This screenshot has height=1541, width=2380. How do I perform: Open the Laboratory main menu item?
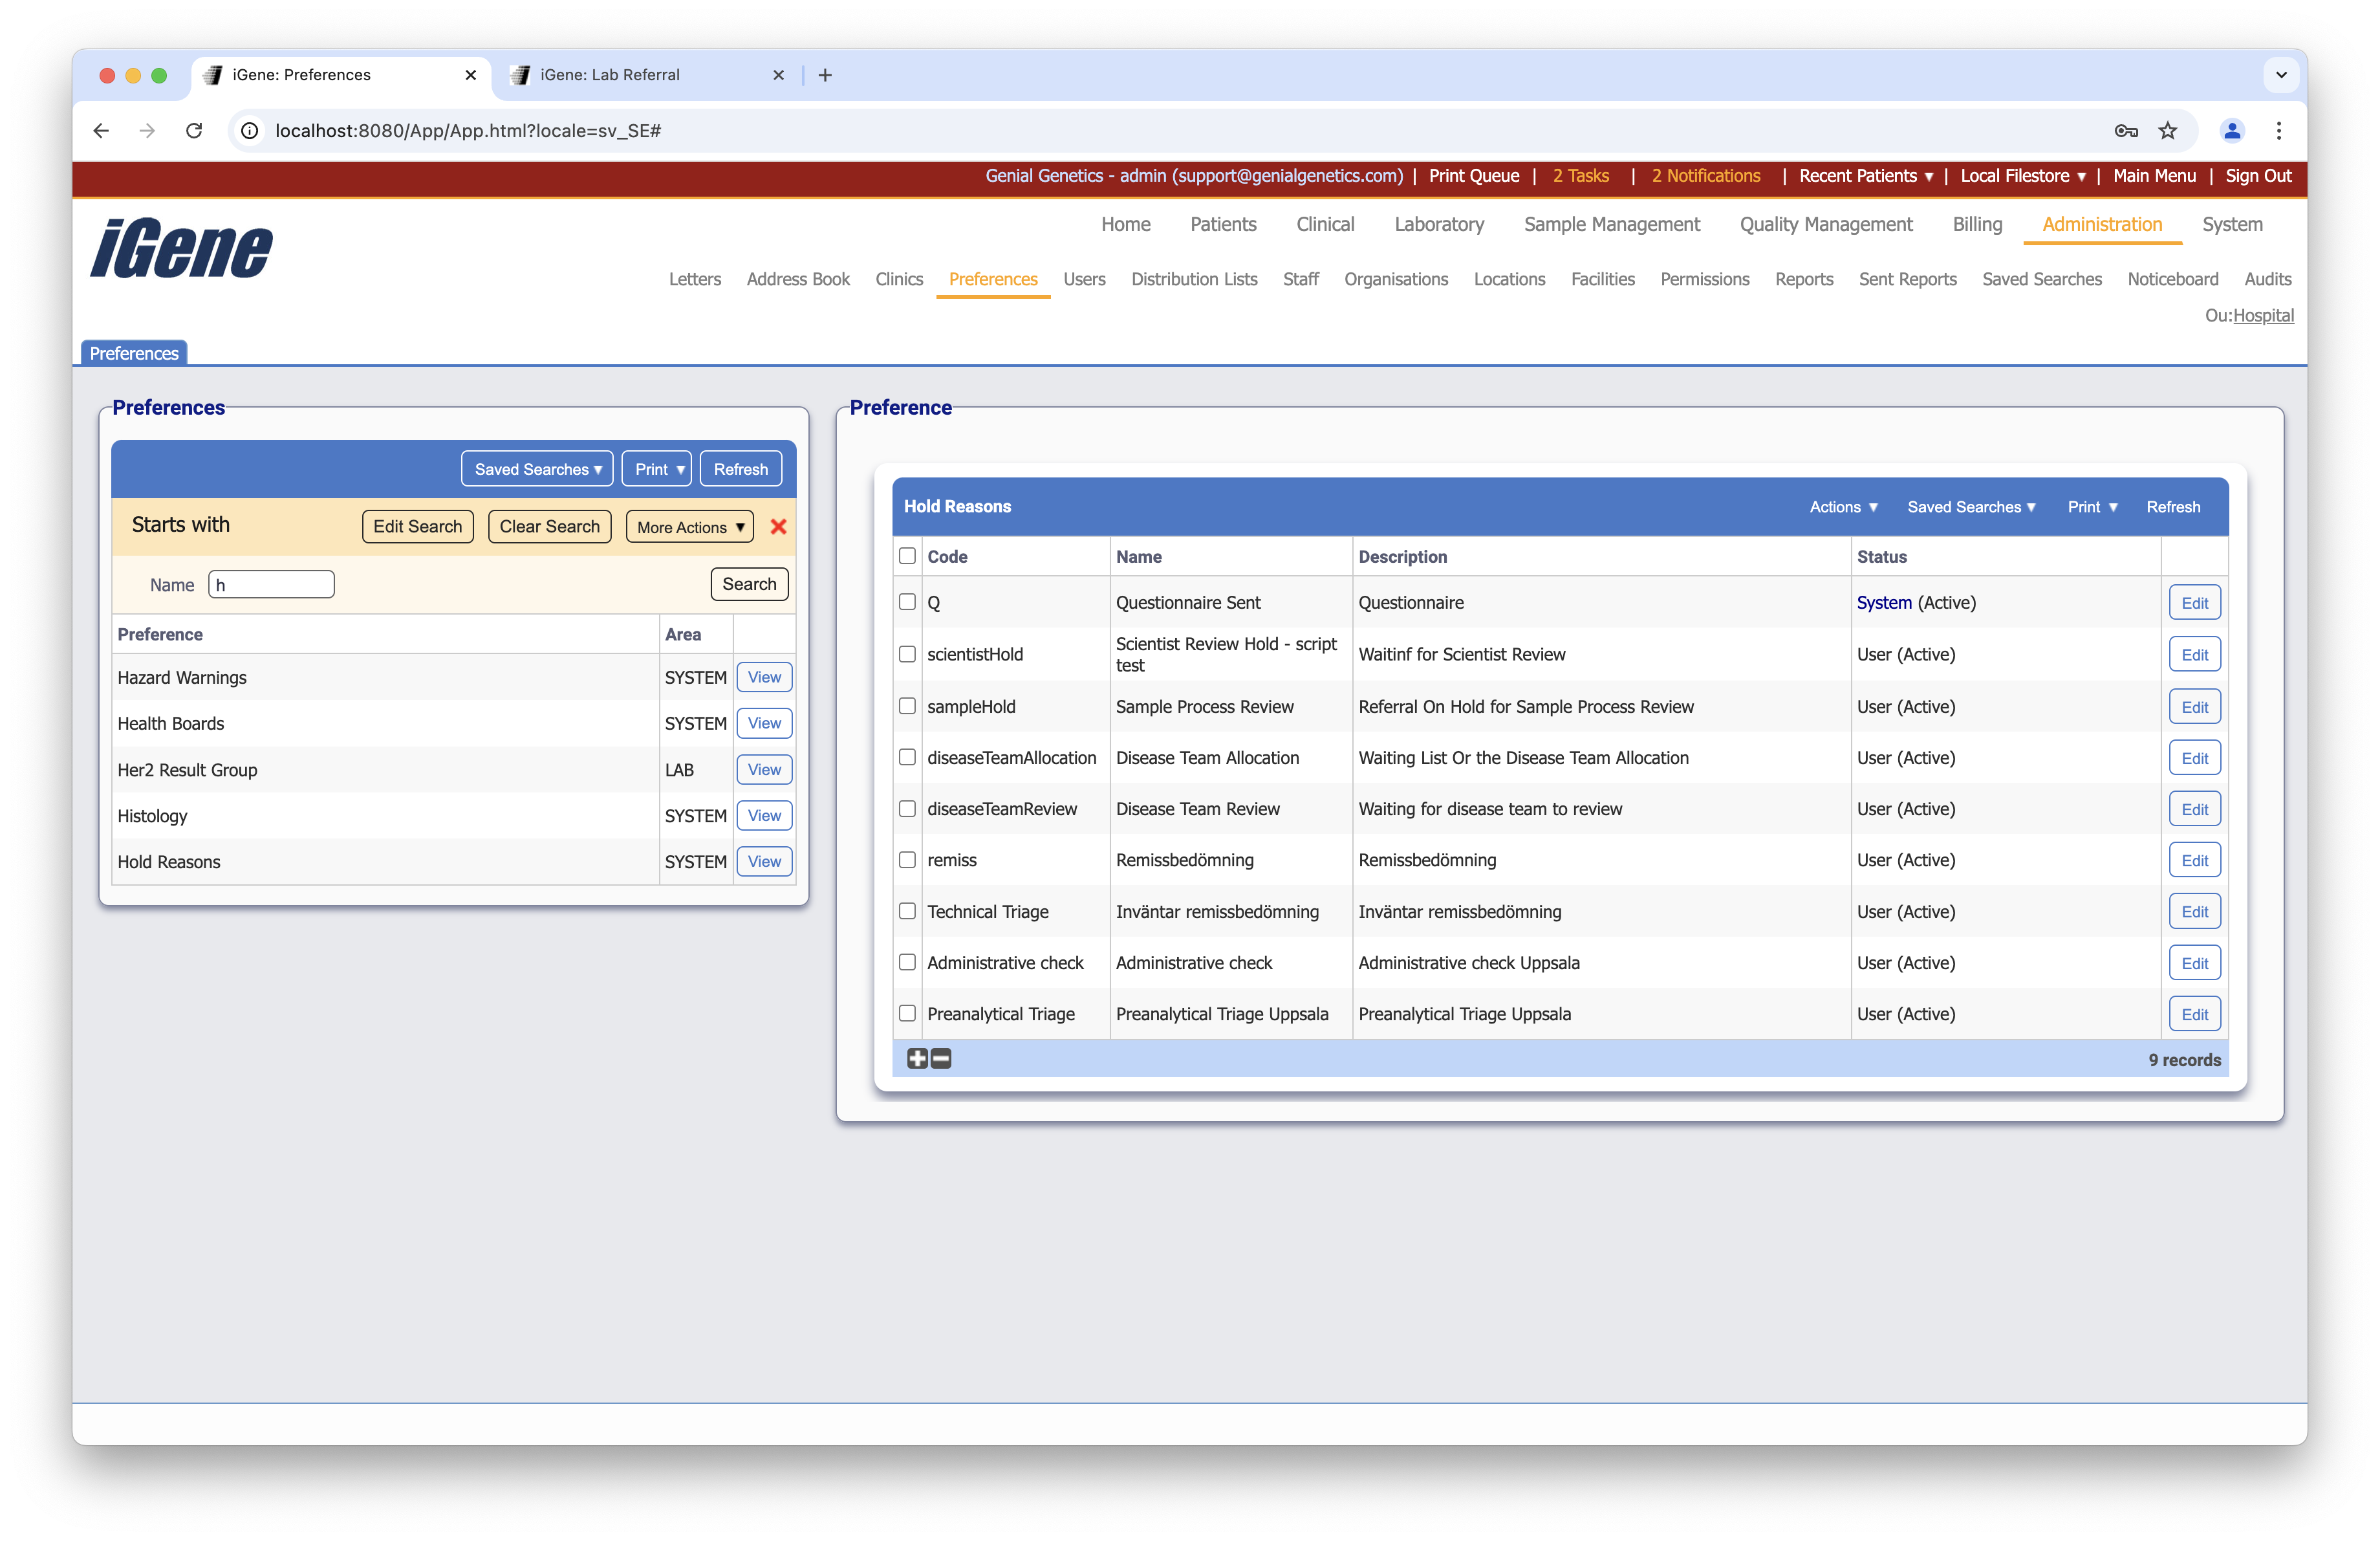click(1438, 224)
